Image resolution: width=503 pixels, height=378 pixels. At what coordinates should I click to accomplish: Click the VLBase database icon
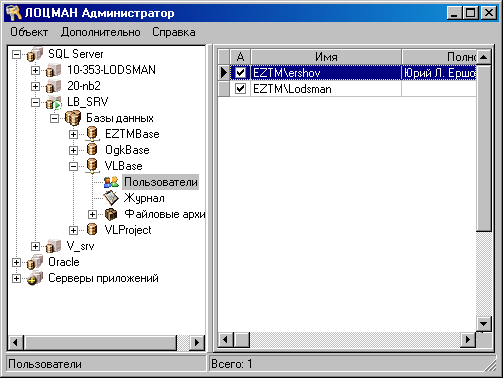92,166
